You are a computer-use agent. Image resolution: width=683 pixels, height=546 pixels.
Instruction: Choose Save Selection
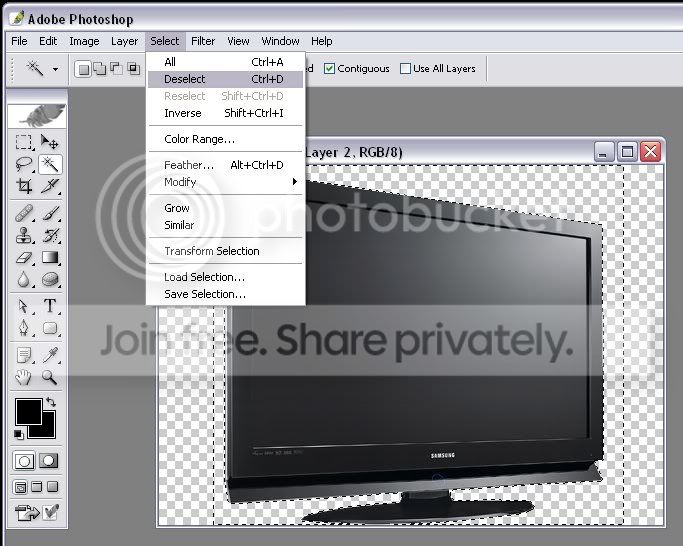pos(225,294)
